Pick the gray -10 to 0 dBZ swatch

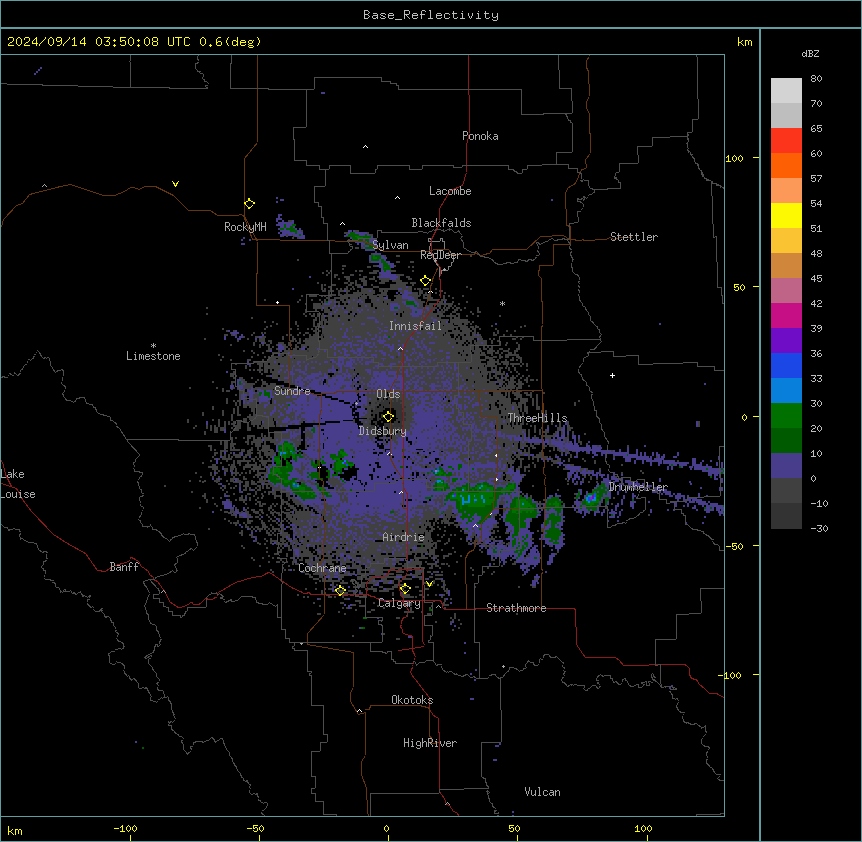[x=786, y=491]
